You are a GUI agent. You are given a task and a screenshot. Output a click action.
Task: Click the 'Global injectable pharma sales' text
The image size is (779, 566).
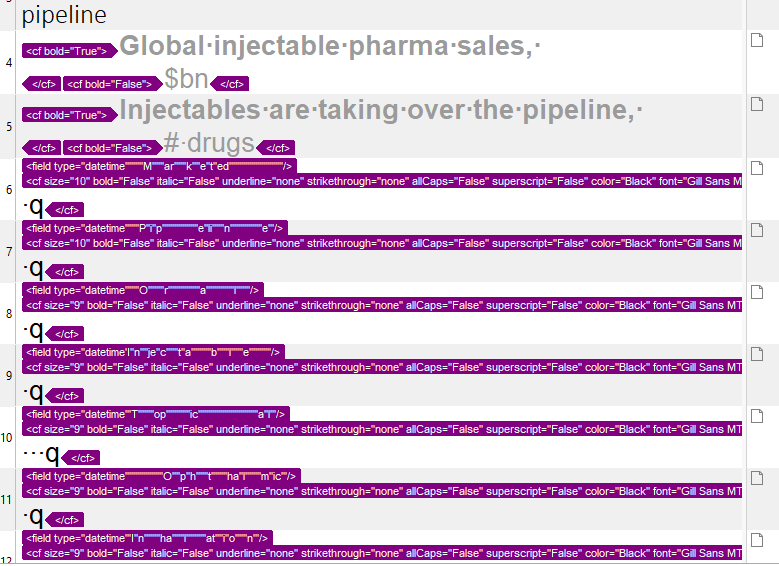click(x=322, y=46)
